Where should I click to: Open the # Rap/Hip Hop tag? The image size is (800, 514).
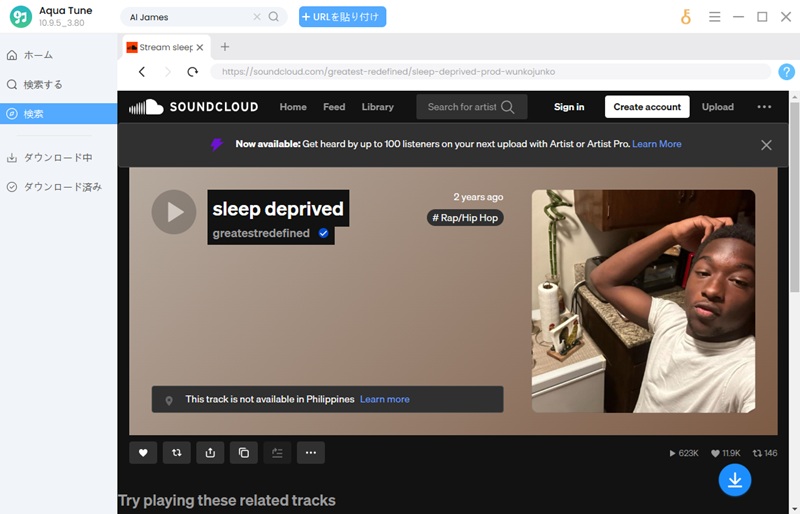(465, 218)
